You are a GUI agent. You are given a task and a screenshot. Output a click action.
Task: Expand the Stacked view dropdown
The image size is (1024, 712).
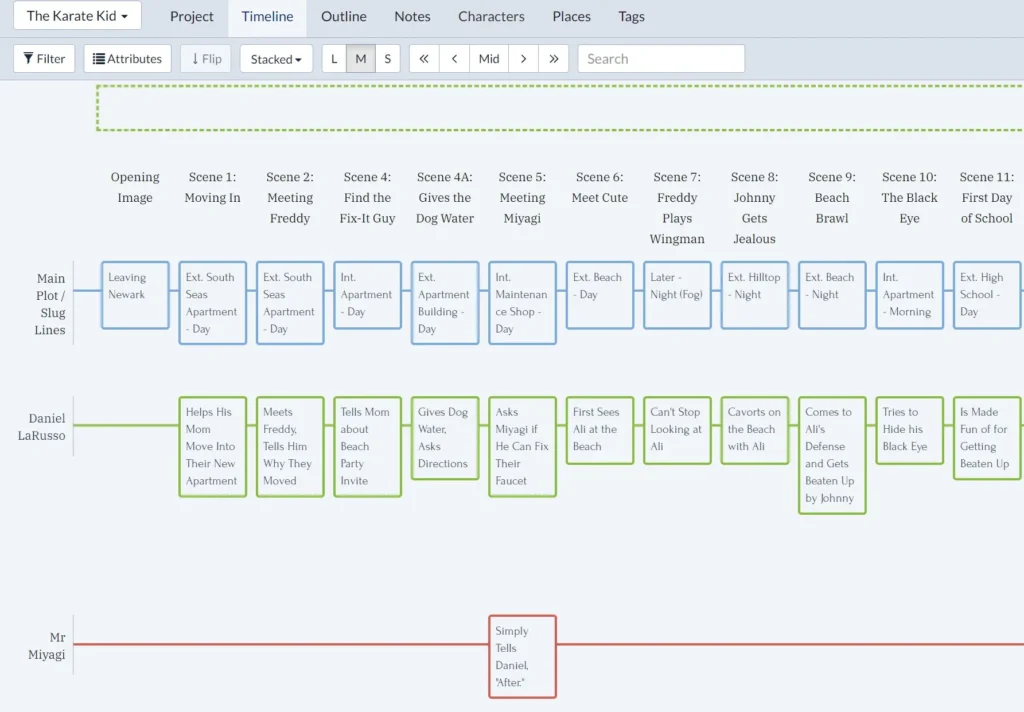[276, 59]
